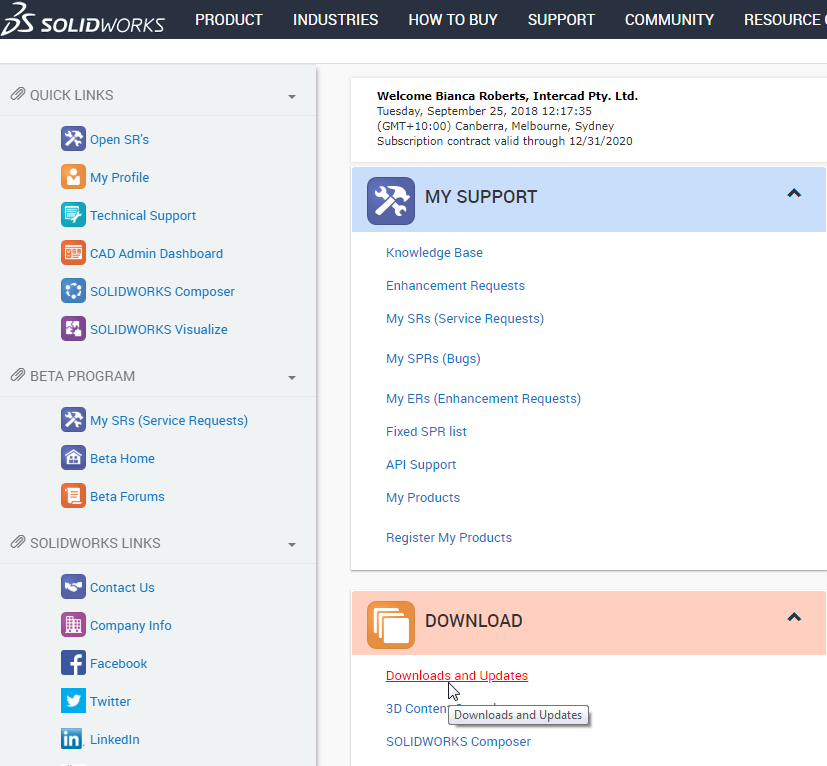827x766 pixels.
Task: Click the My Support tools icon
Action: [x=391, y=201]
